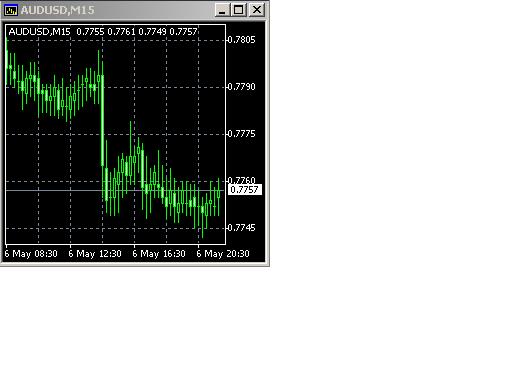512x384 pixels.
Task: Click the 6 May 08:30 time label
Action: pos(31,254)
